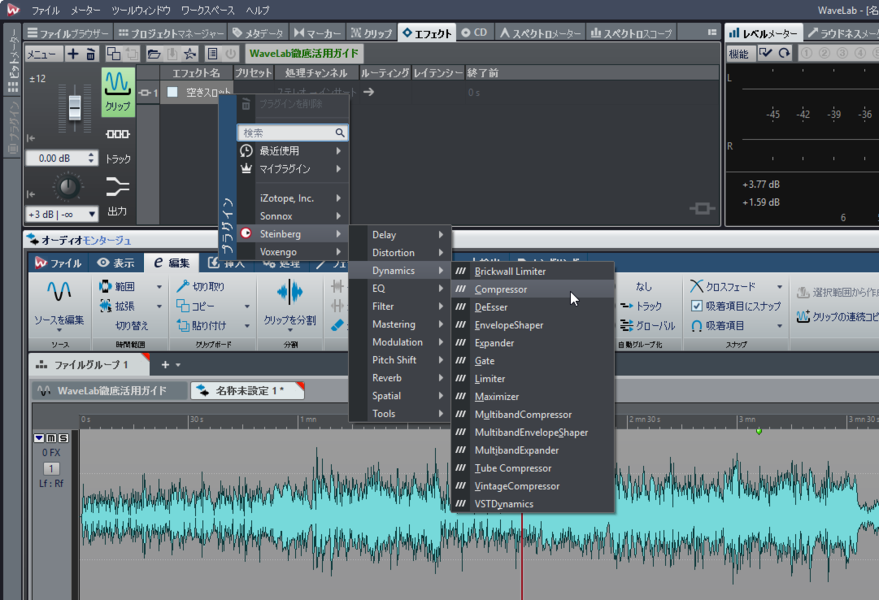The width and height of the screenshot is (879, 600).
Task: Click the reset arrow icon in level meter
Action: [784, 53]
